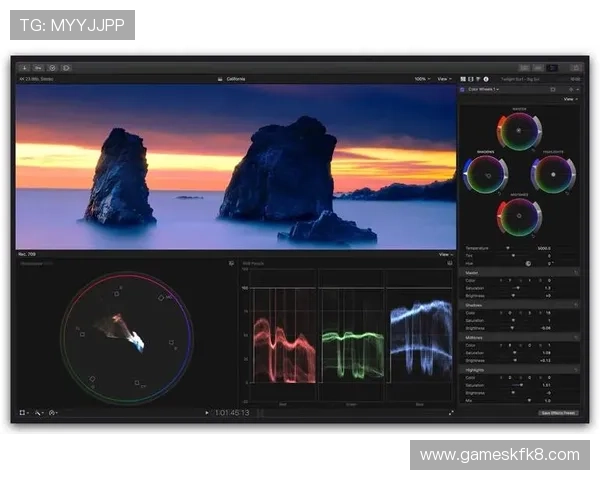Image resolution: width=600 pixels, height=480 pixels.
Task: Click the Temperature slider
Action: (508, 248)
